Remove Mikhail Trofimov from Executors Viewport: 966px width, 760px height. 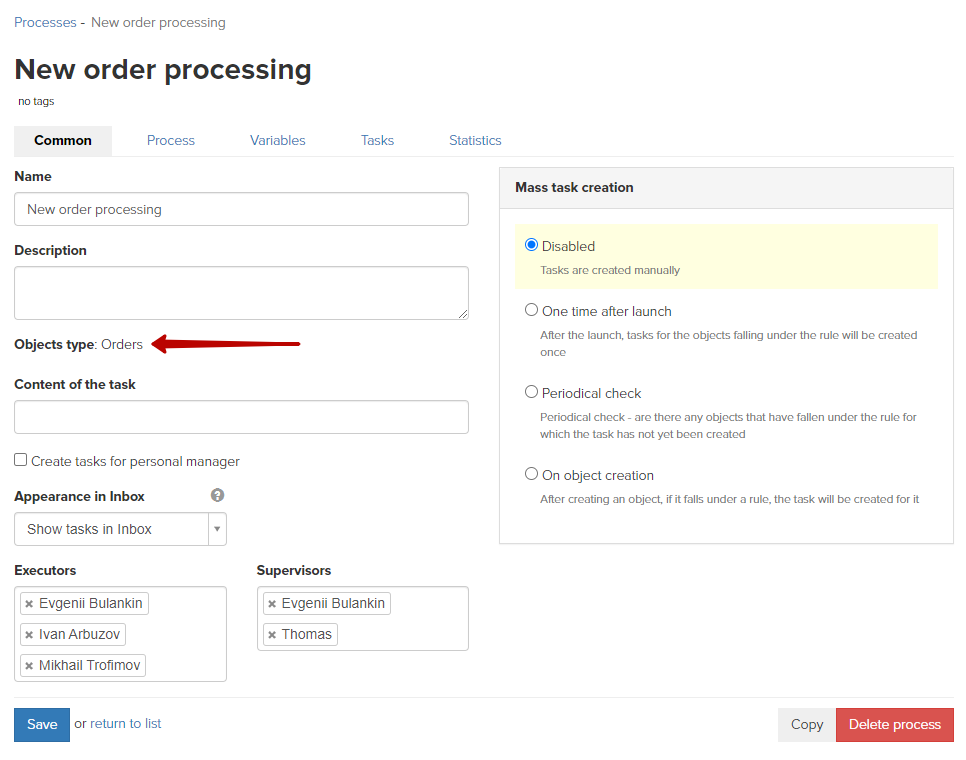[29, 666]
